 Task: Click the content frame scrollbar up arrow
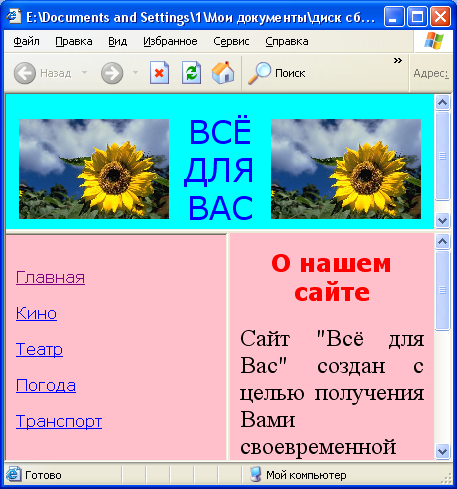click(442, 241)
